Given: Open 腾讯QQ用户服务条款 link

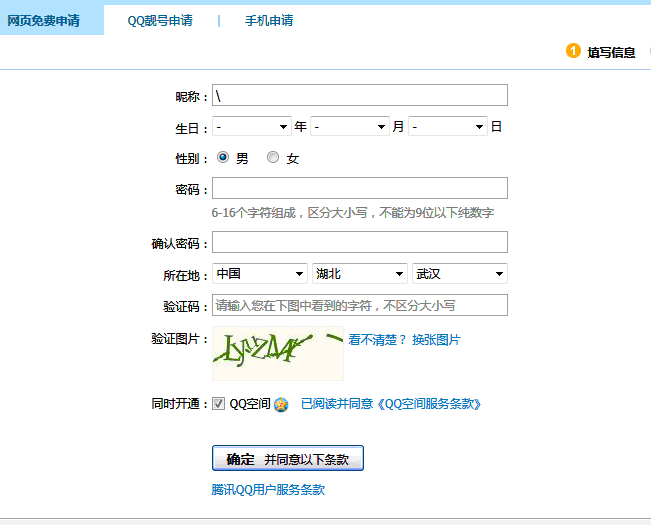Looking at the screenshot, I should [268, 490].
